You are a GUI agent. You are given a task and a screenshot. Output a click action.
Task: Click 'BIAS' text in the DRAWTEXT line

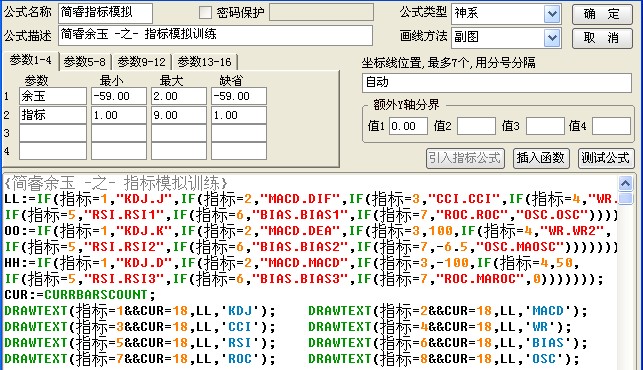coord(548,343)
